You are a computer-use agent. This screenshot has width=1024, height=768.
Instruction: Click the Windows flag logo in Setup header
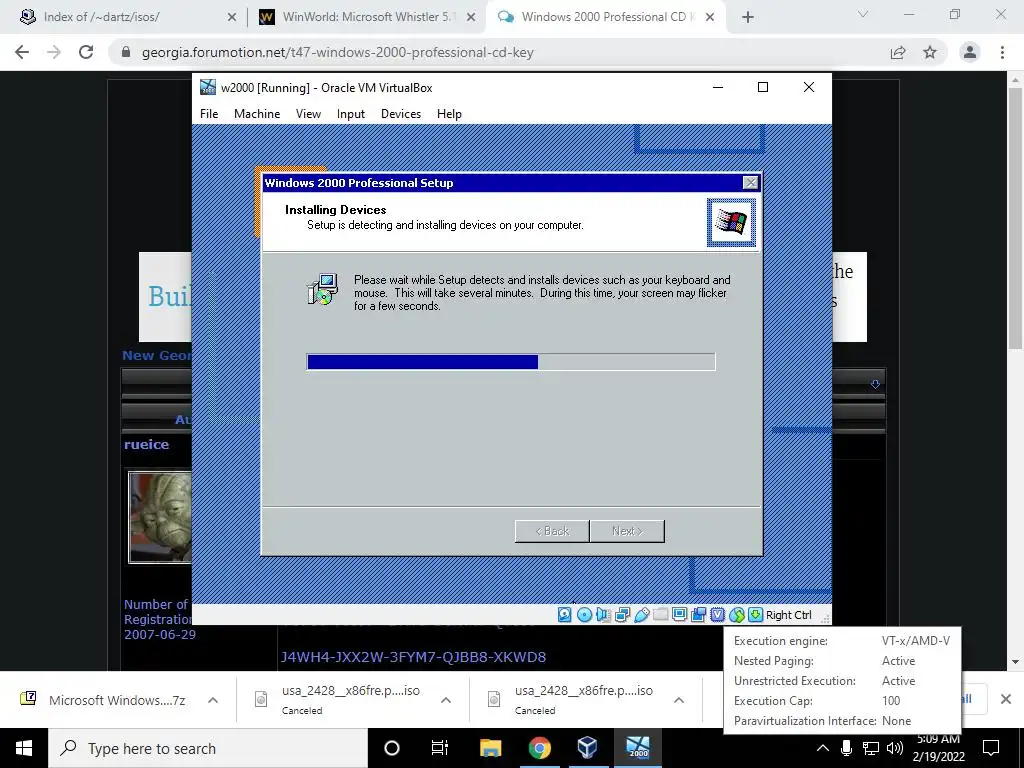(731, 223)
